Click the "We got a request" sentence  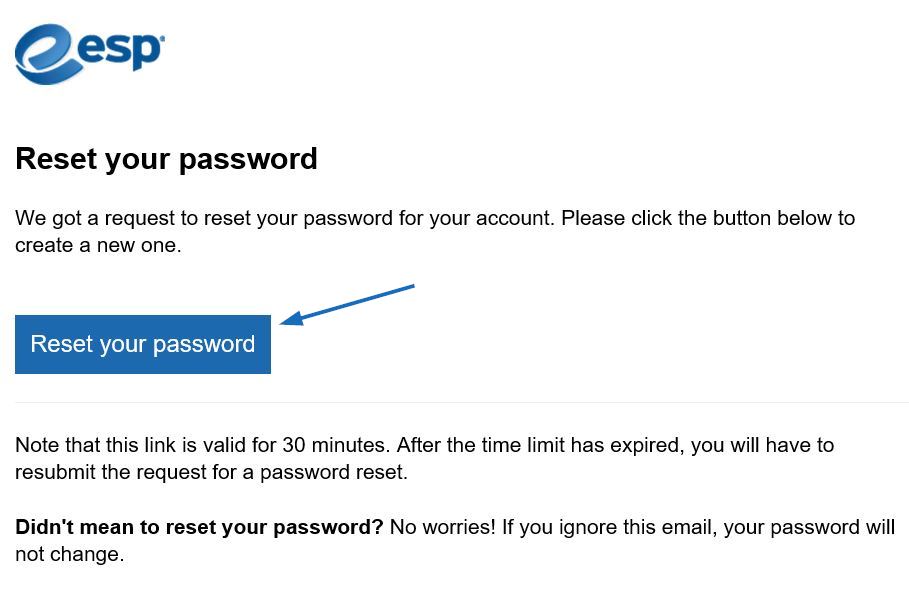(x=285, y=218)
